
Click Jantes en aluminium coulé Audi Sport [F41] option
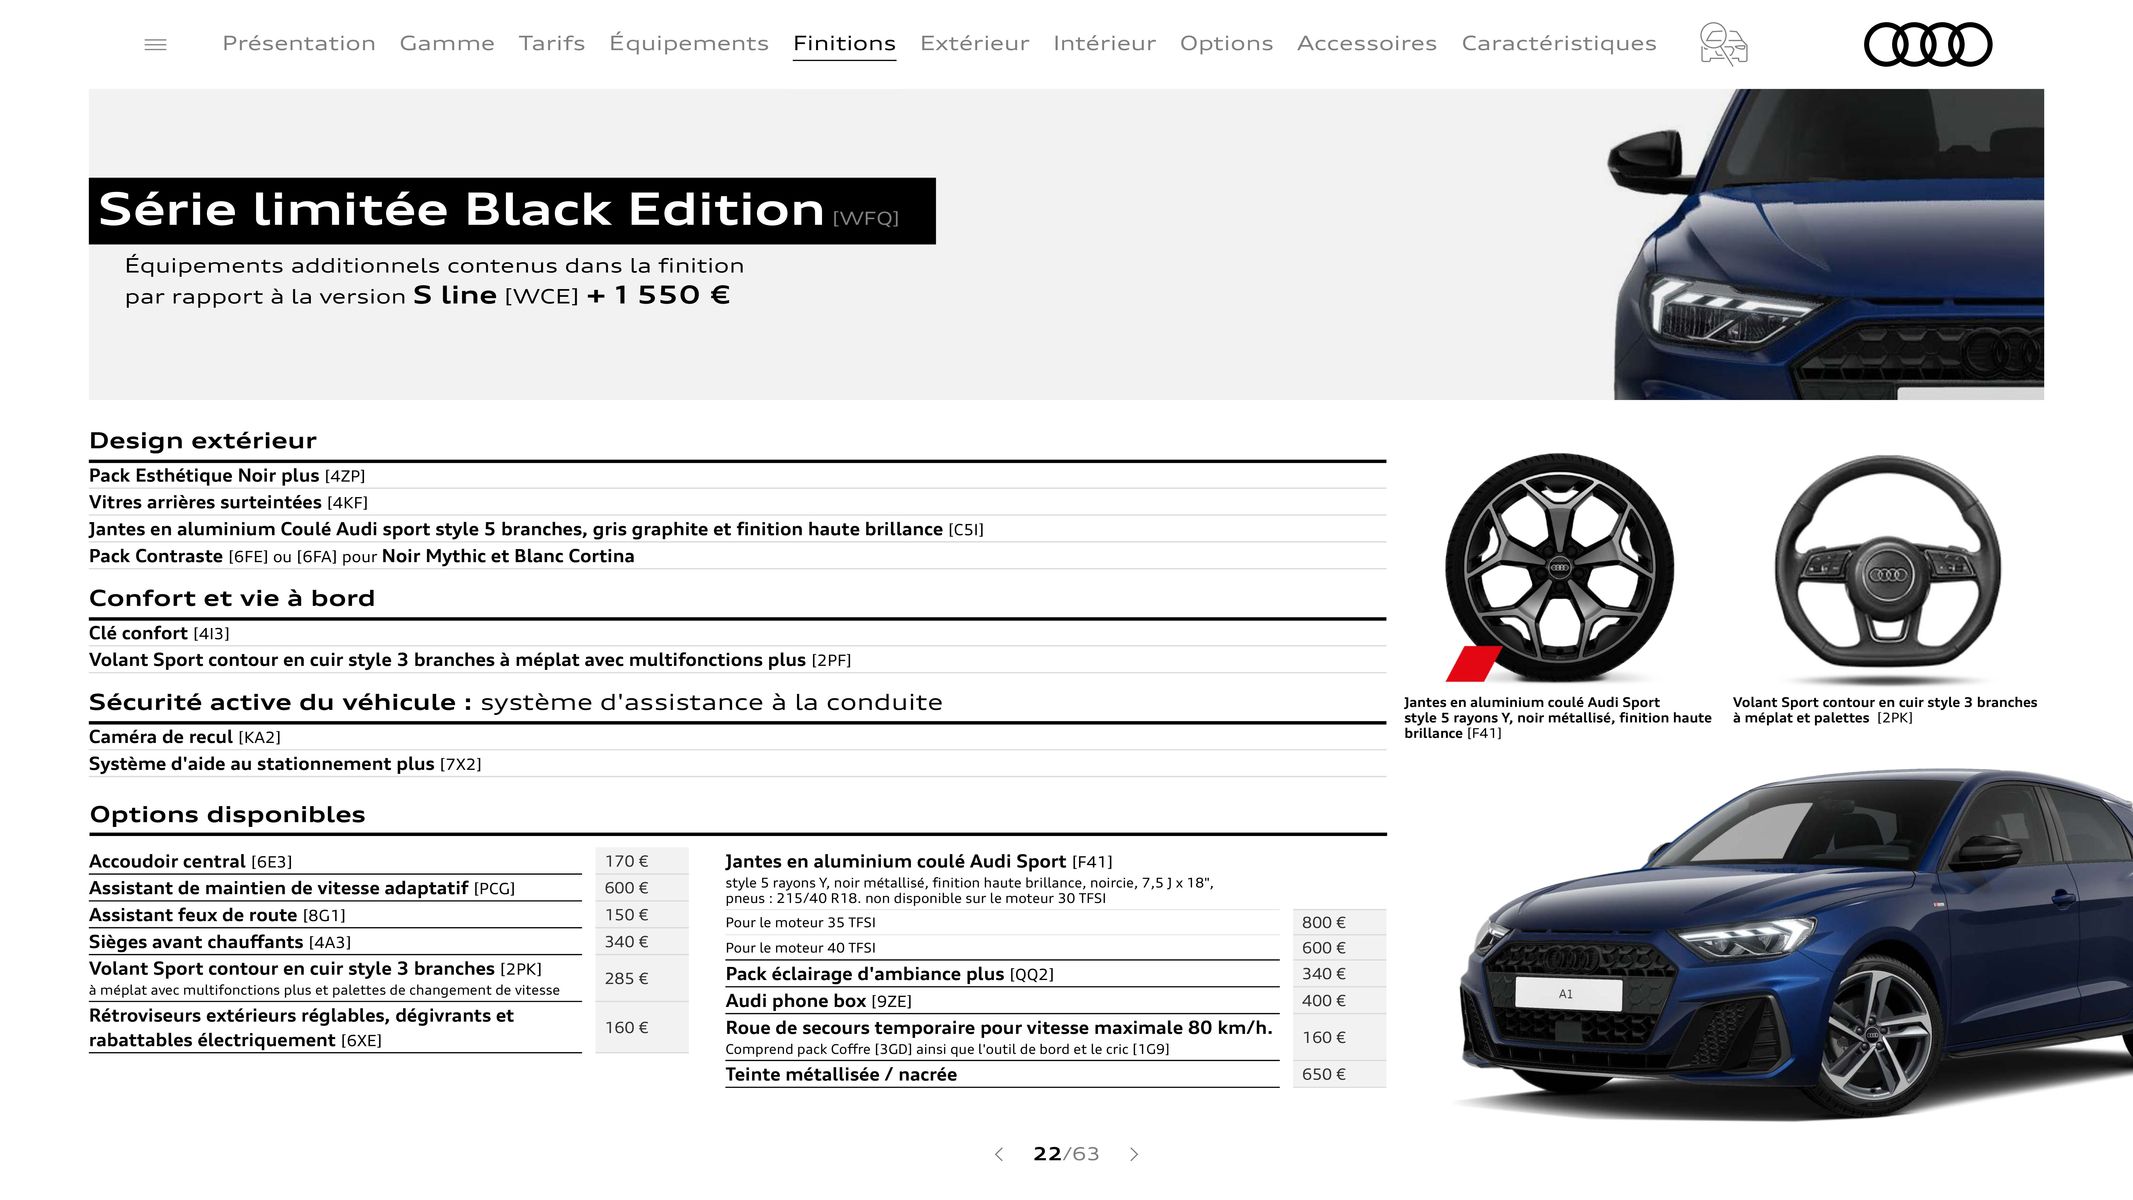point(1002,878)
